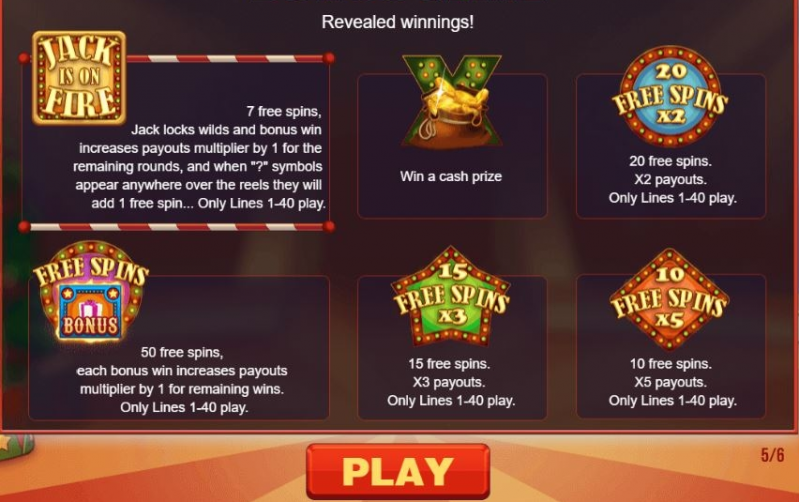The image size is (799, 502).
Task: Click 'Only Lines 1-40 play' under 50 free spins
Action: click(184, 408)
